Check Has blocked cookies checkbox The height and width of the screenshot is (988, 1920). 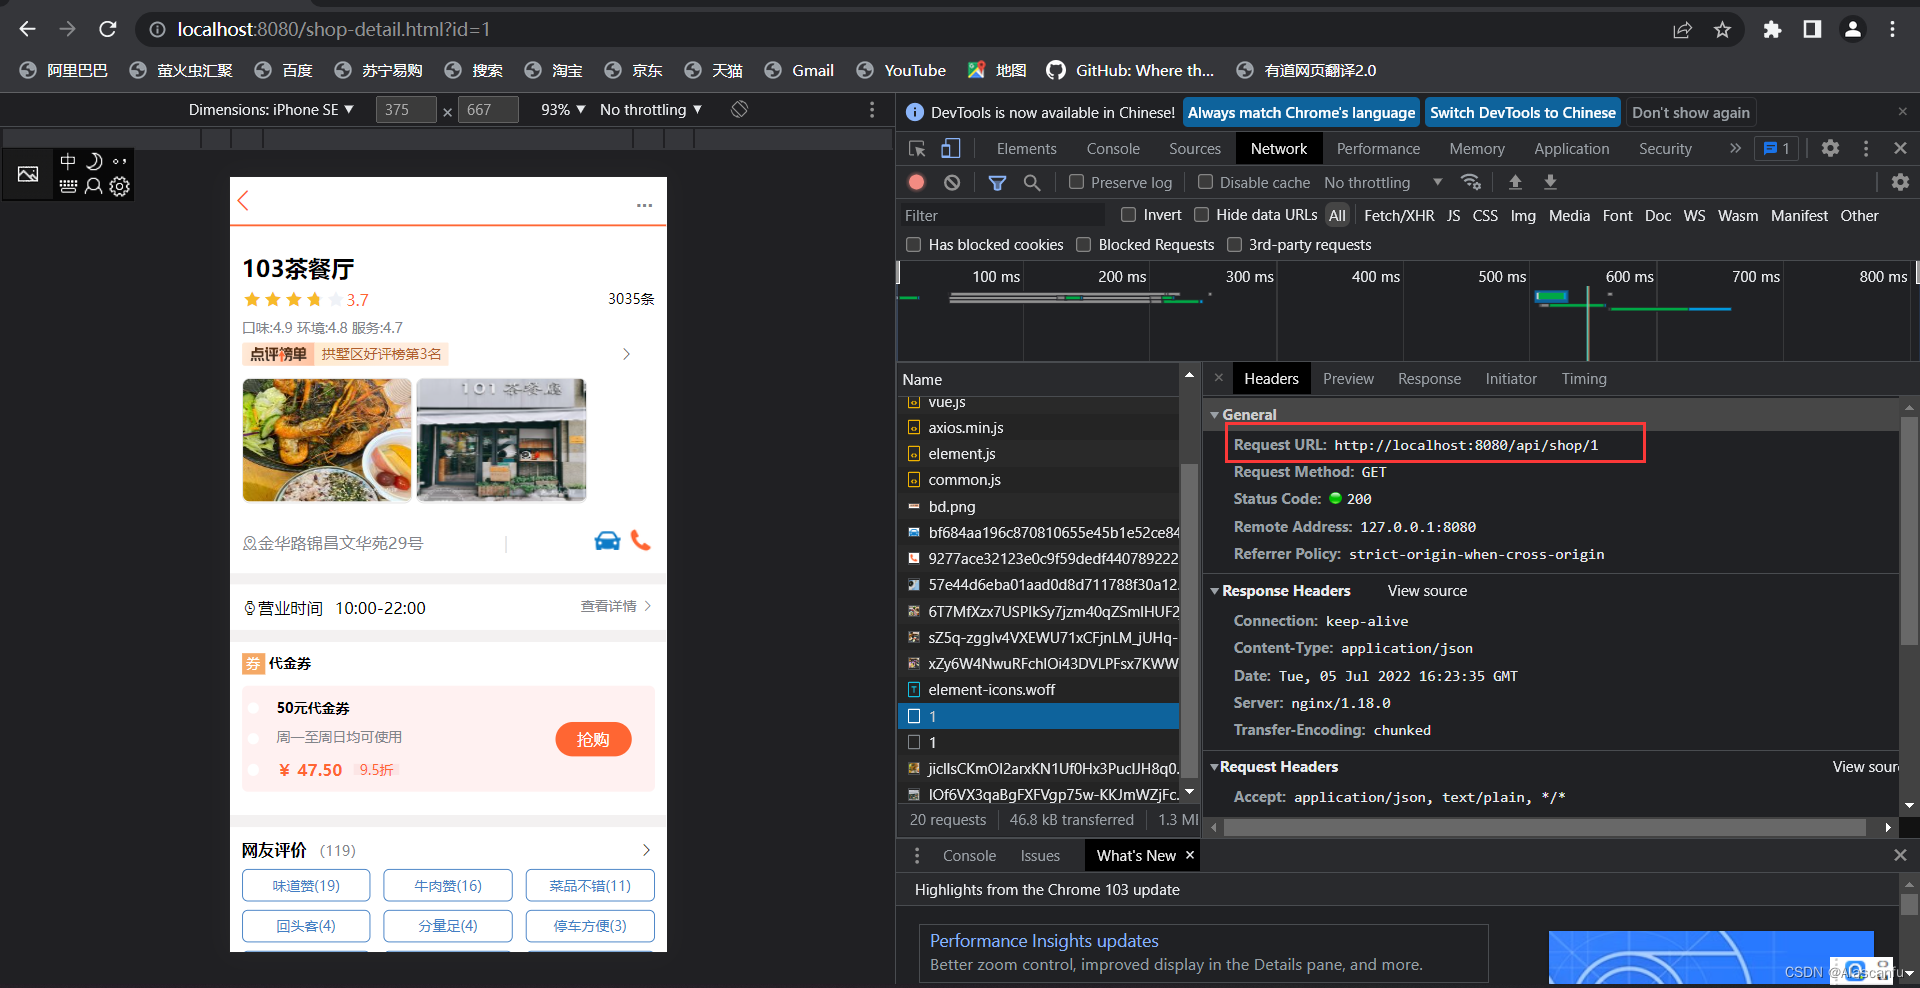pyautogui.click(x=913, y=244)
